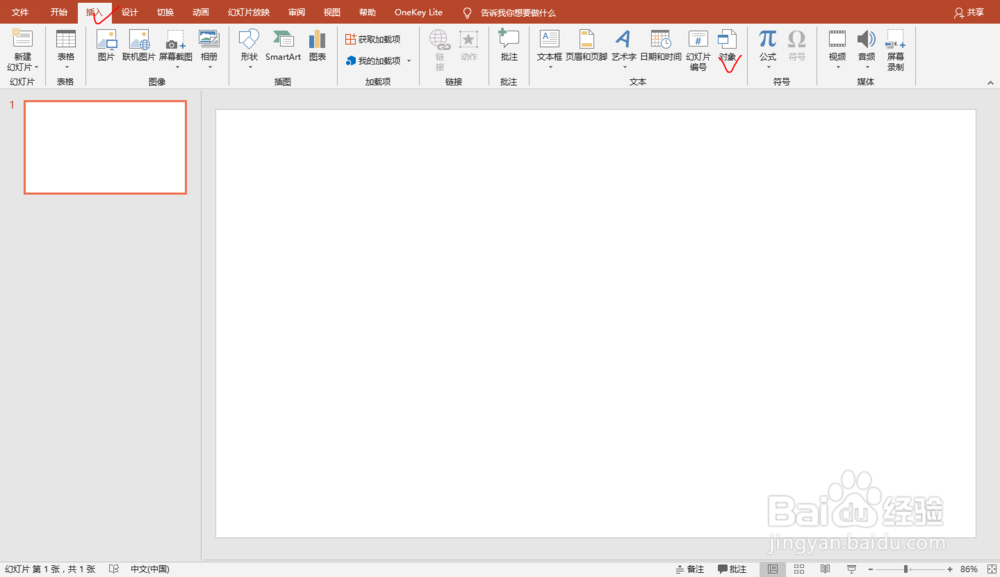Switch to the Home (开始) tab

[59, 12]
